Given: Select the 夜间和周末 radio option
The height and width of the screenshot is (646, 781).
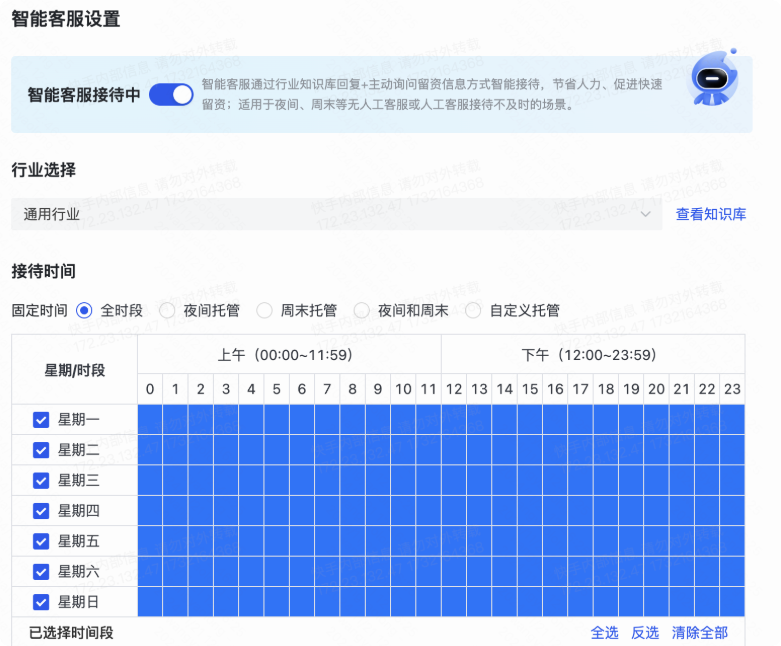Looking at the screenshot, I should [x=362, y=311].
